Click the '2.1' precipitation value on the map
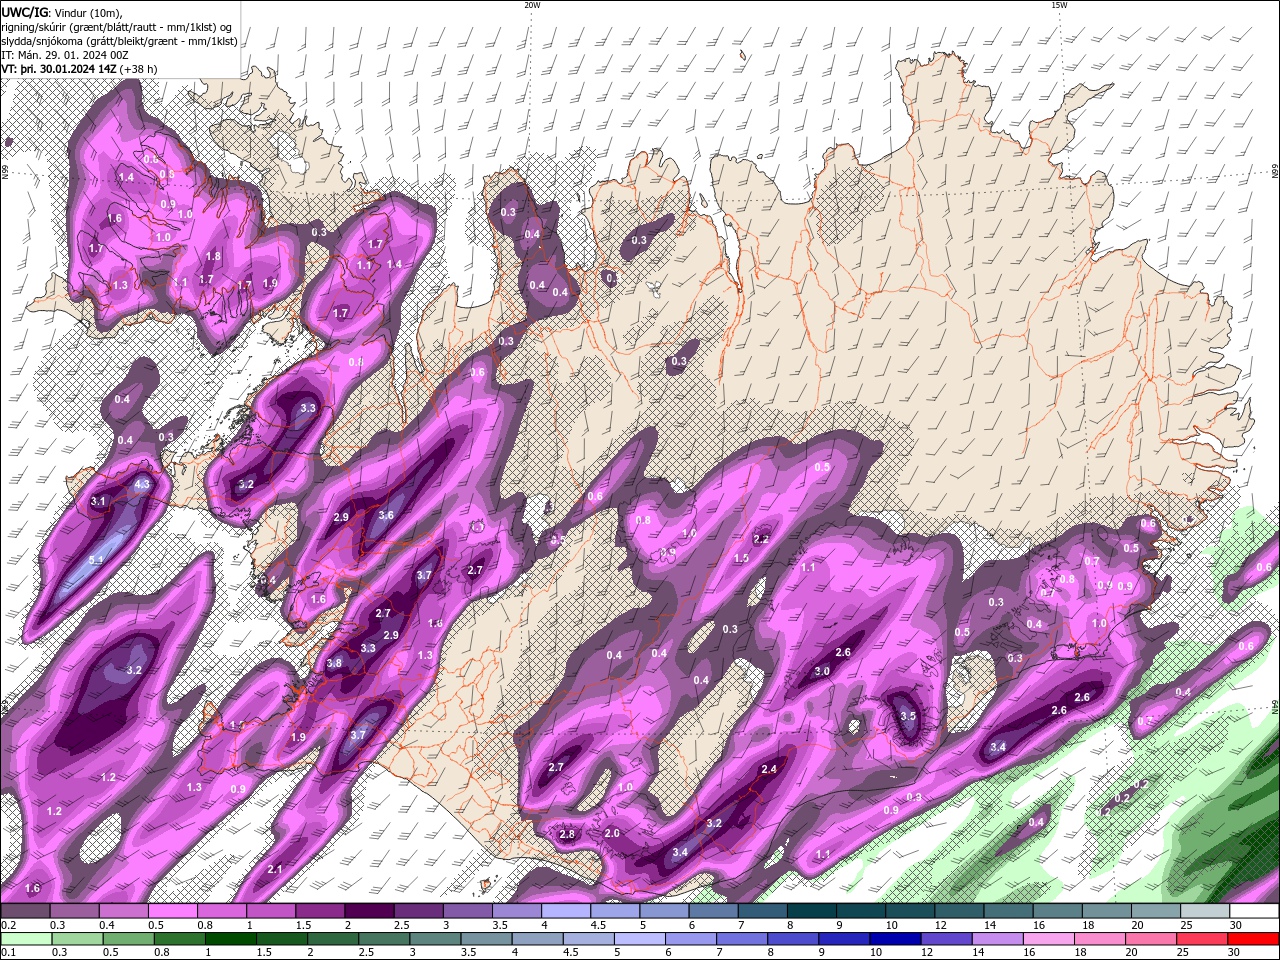The width and height of the screenshot is (1280, 960). [x=275, y=869]
